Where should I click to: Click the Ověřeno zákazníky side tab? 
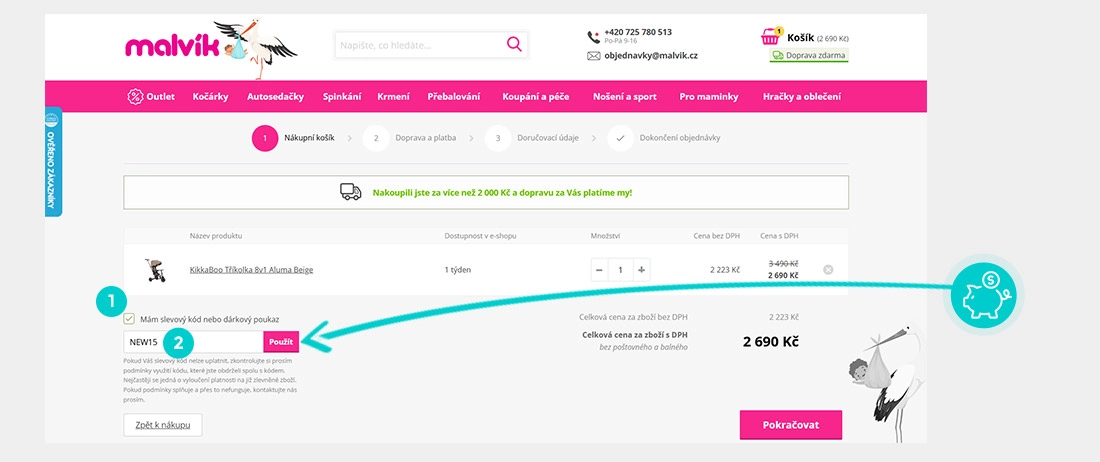click(x=53, y=161)
